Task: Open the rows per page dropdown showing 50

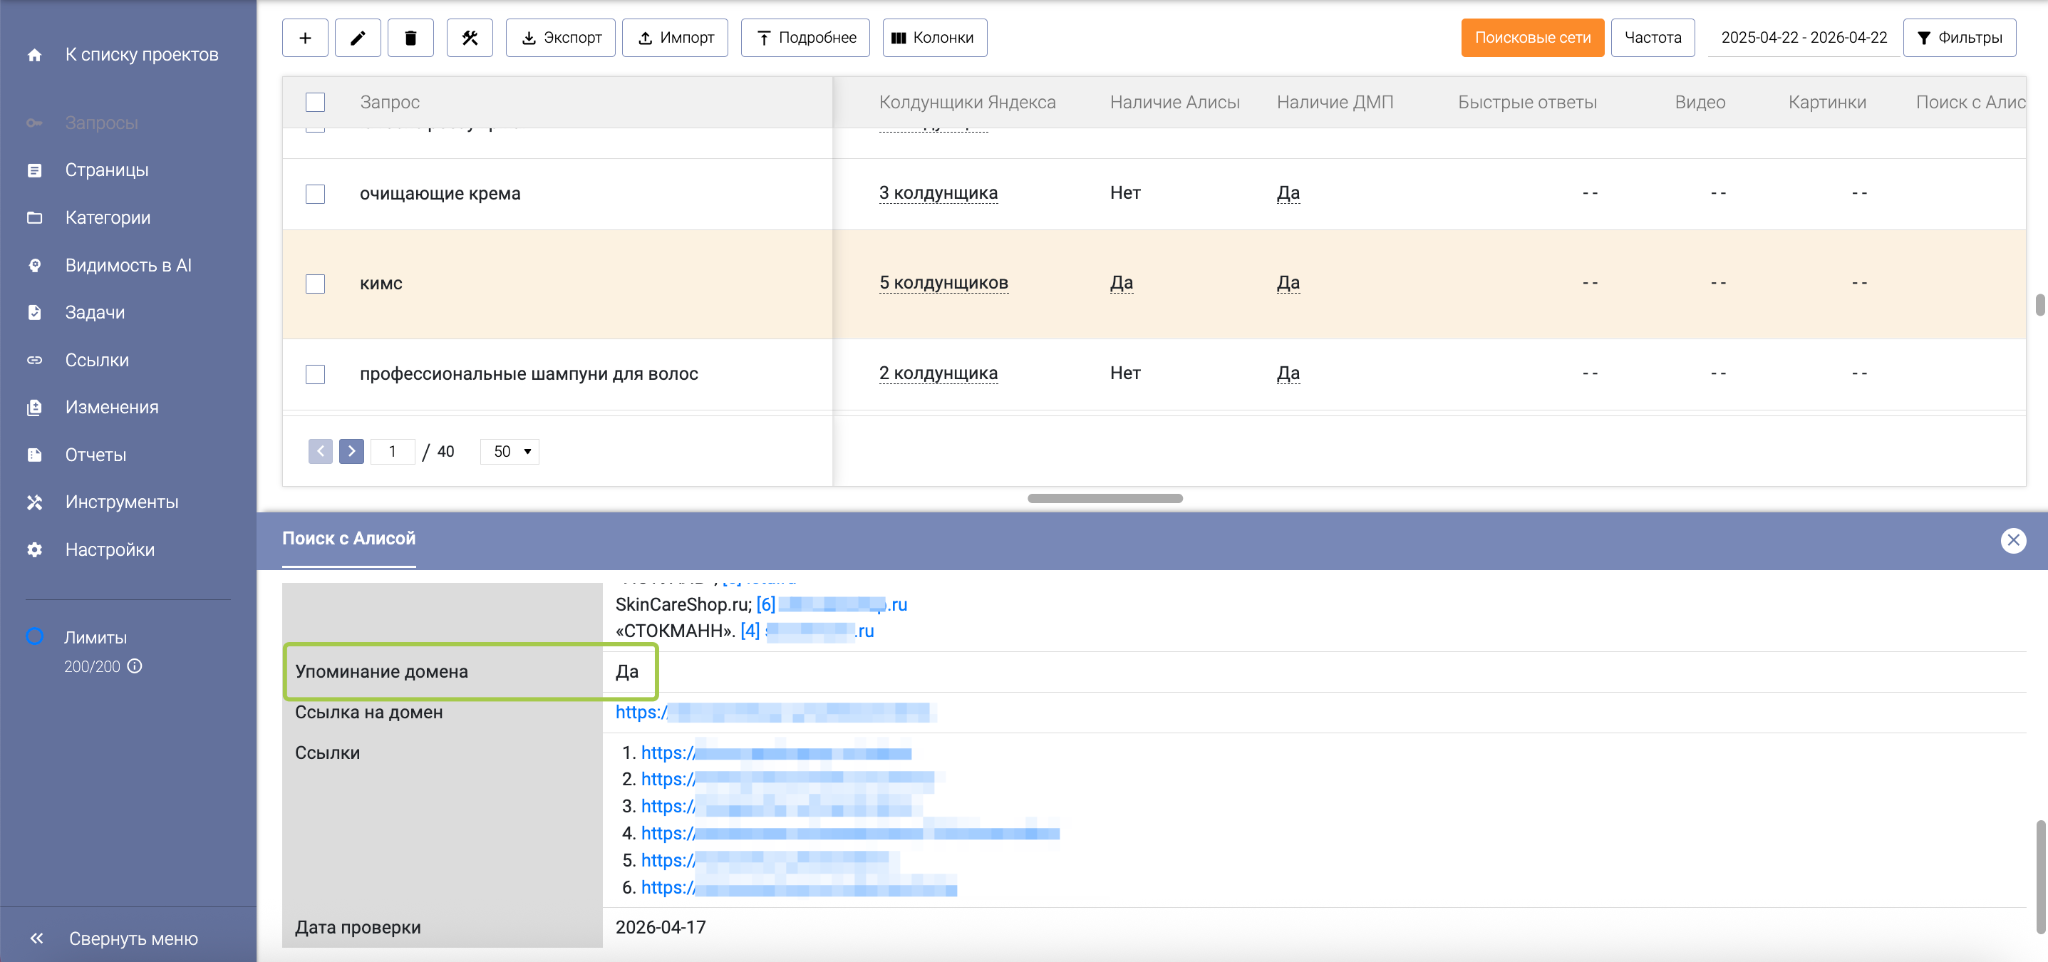Action: point(510,452)
